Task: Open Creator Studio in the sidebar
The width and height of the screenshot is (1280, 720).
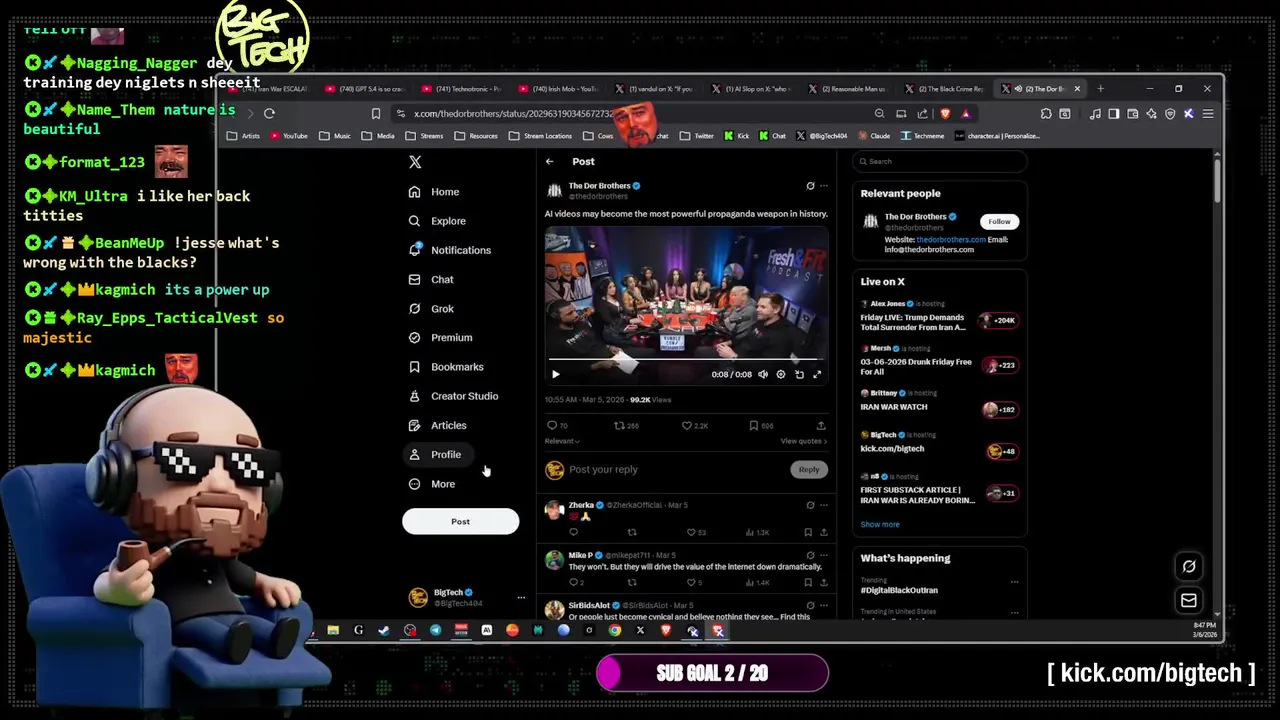Action: [453, 396]
